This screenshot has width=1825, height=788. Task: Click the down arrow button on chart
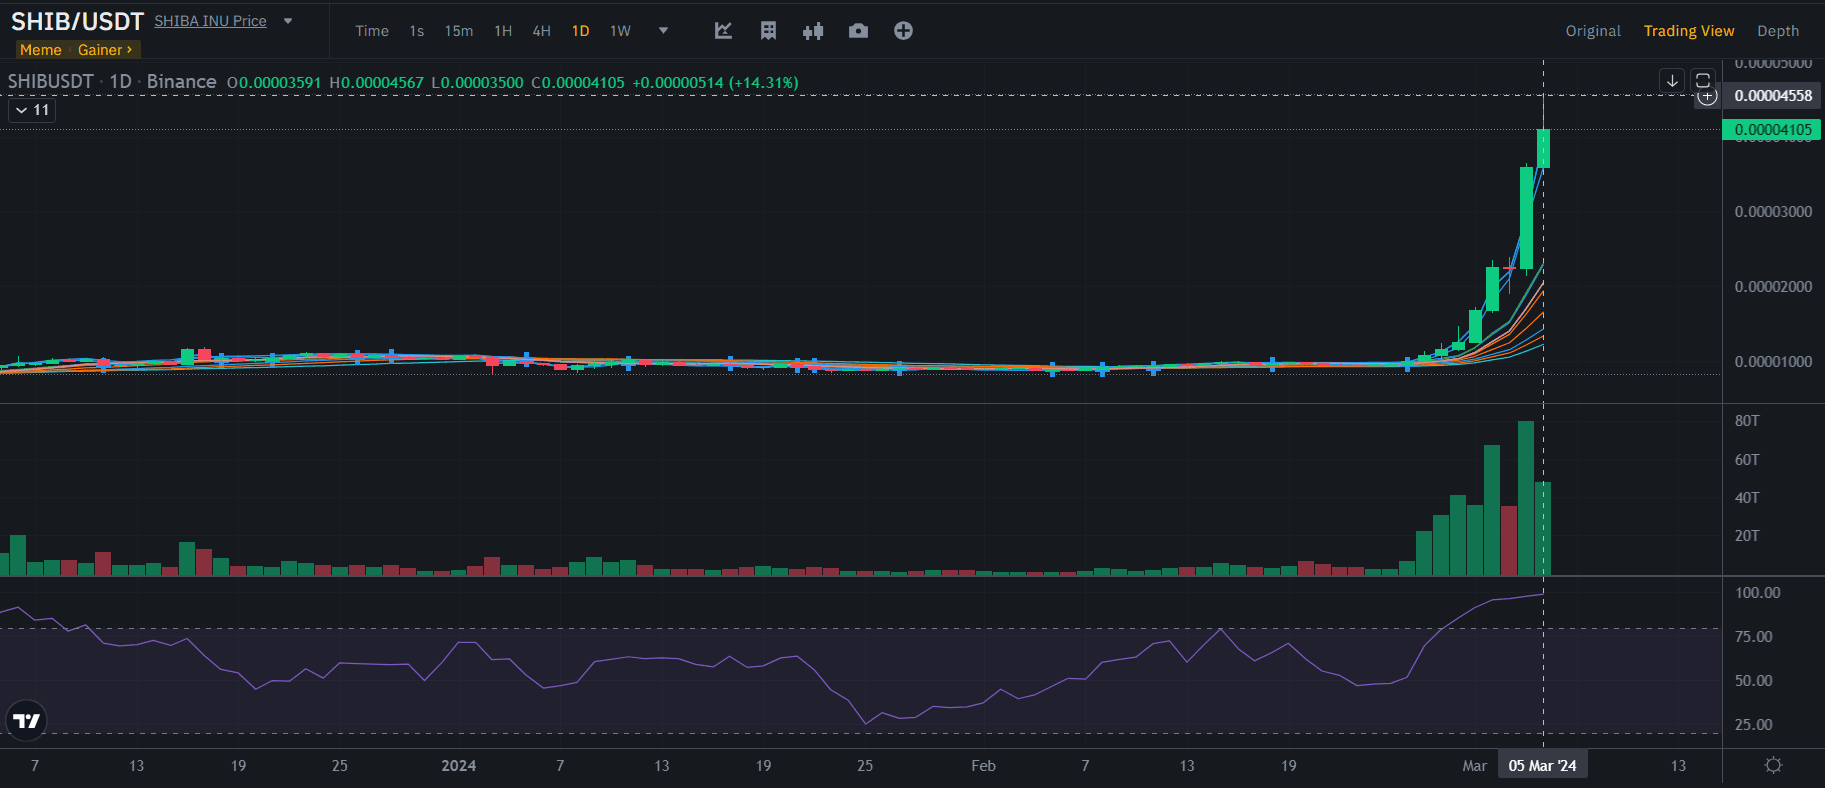pyautogui.click(x=1672, y=81)
